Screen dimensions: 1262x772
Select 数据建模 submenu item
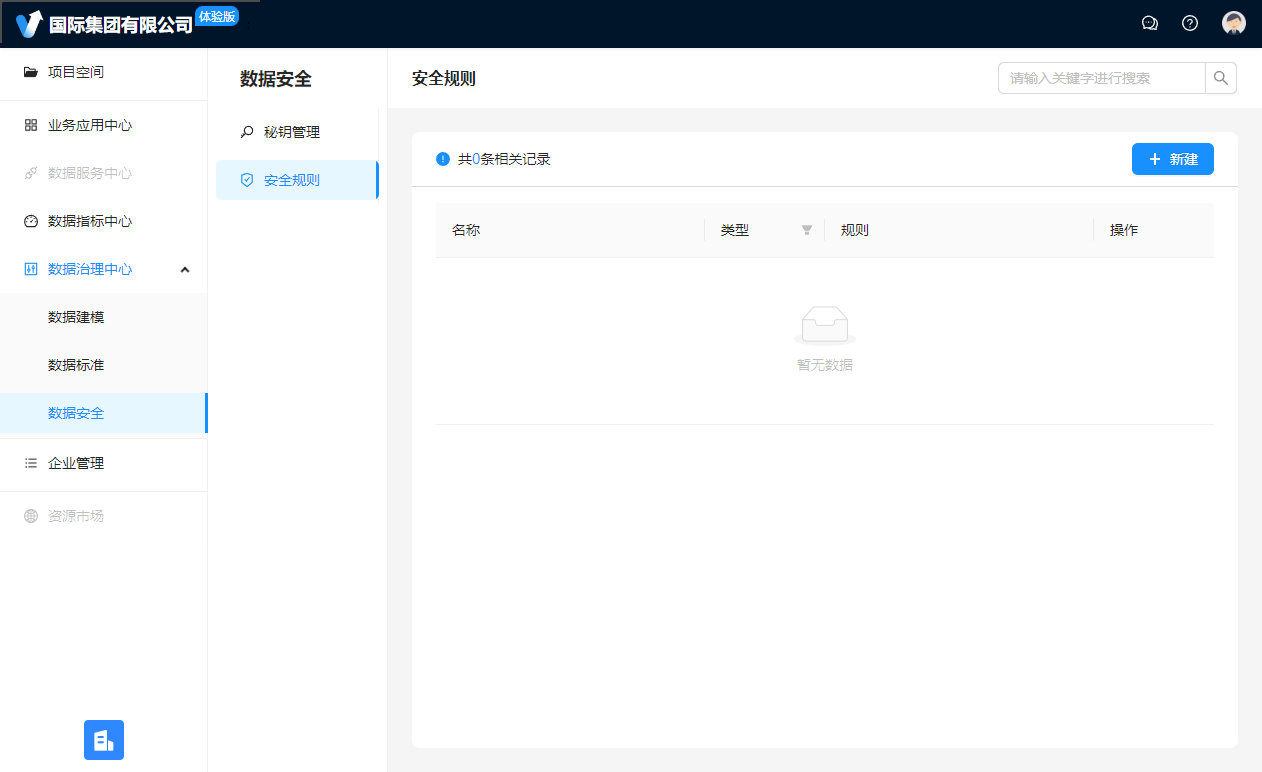tap(76, 317)
